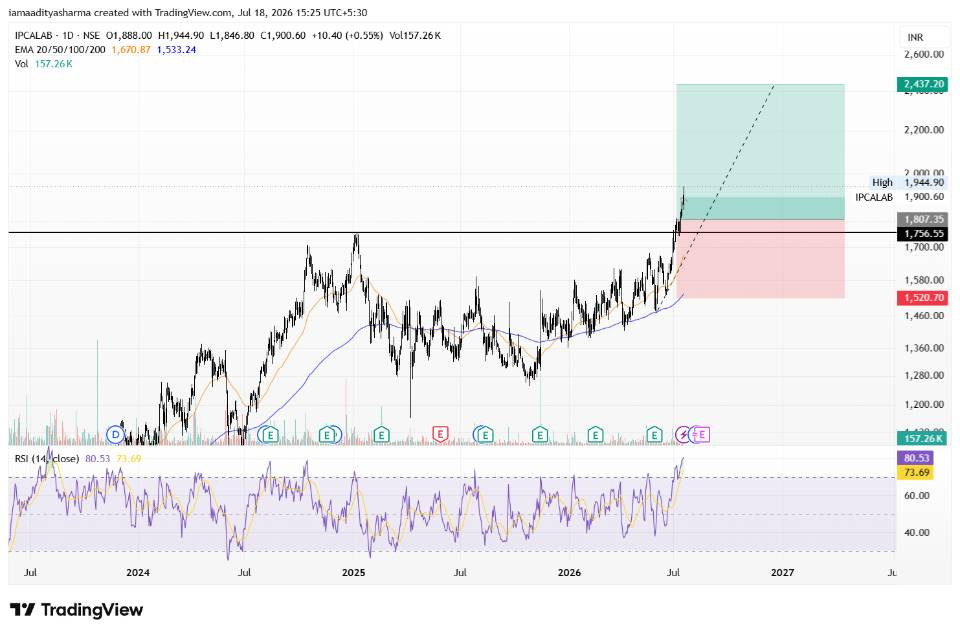Click the 1,520.70 stop-loss price label
960x635 pixels.
(x=923, y=298)
